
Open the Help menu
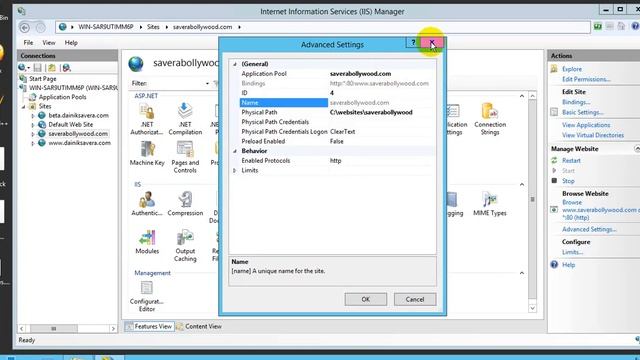click(x=71, y=42)
